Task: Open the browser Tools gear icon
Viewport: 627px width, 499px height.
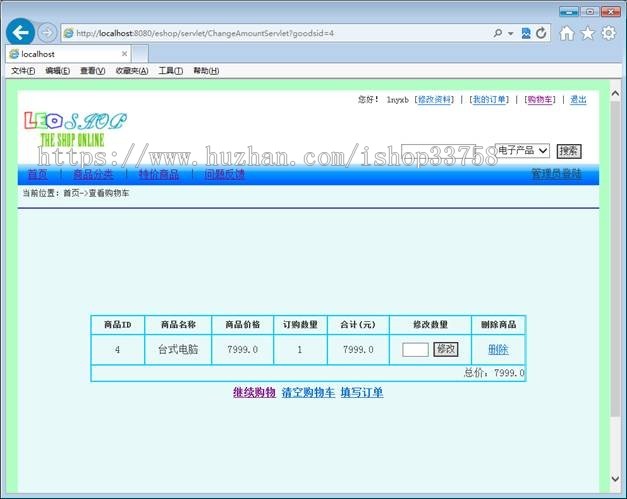Action: pos(608,33)
